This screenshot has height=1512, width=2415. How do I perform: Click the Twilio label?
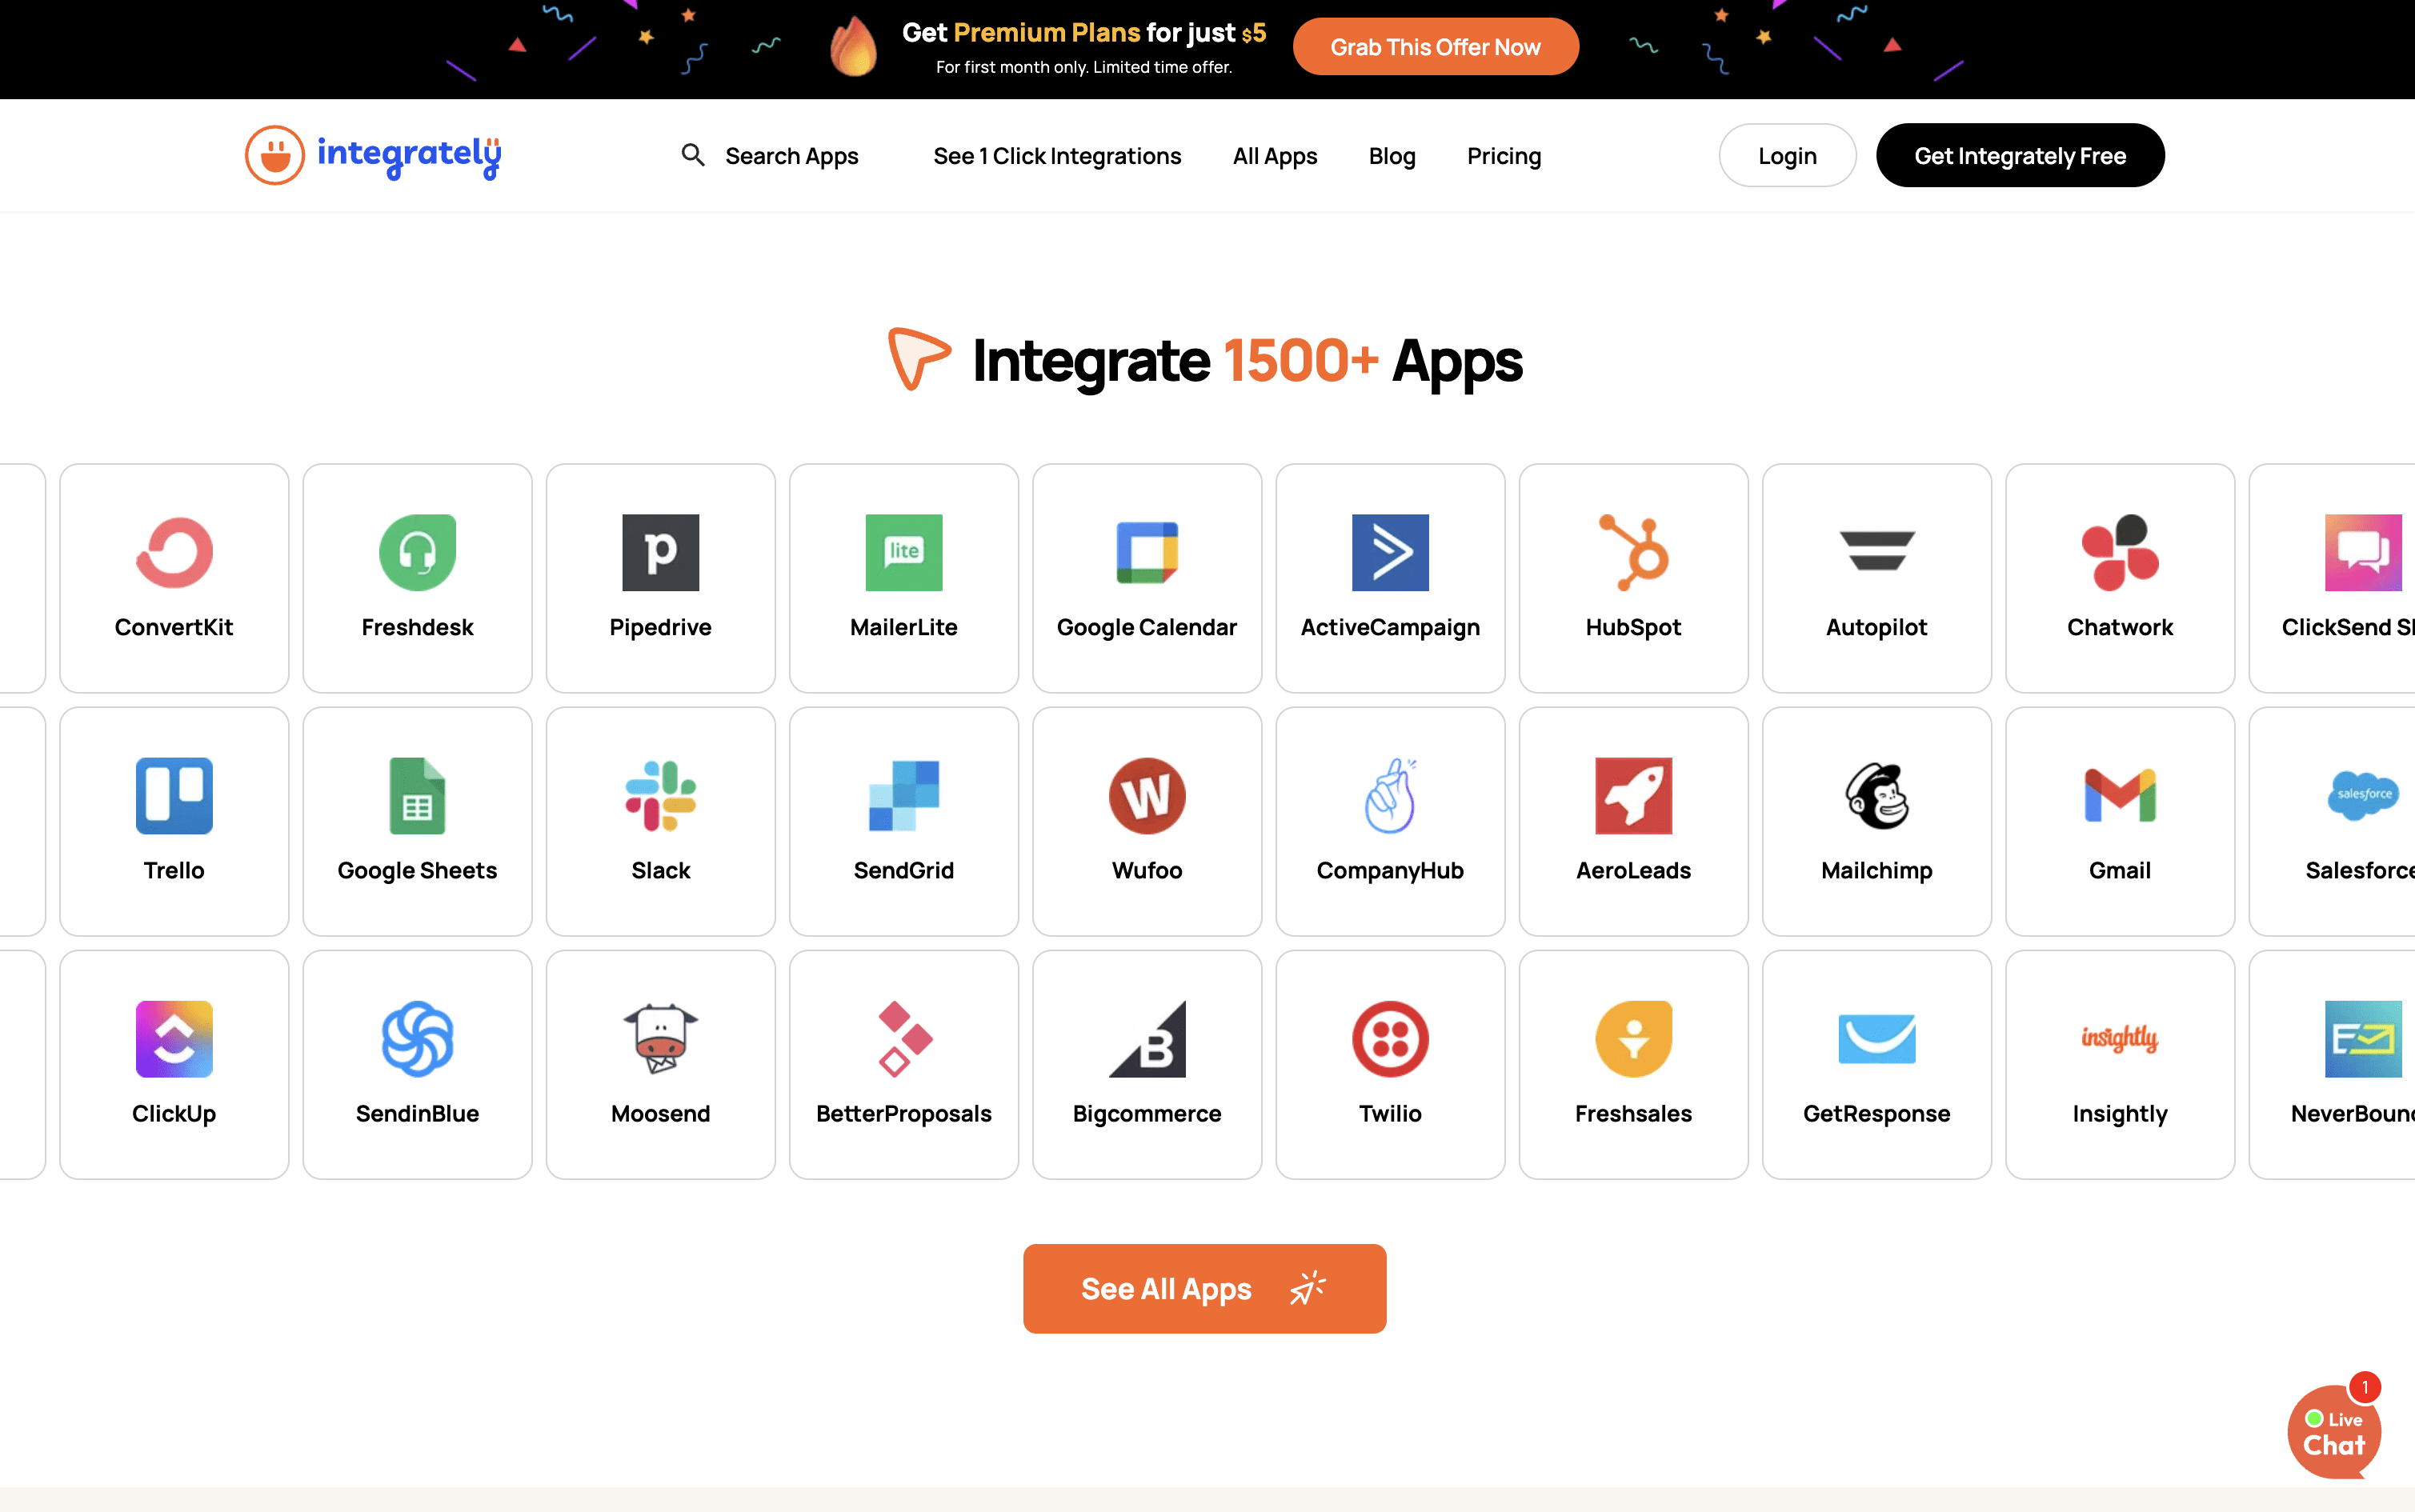click(x=1390, y=1113)
